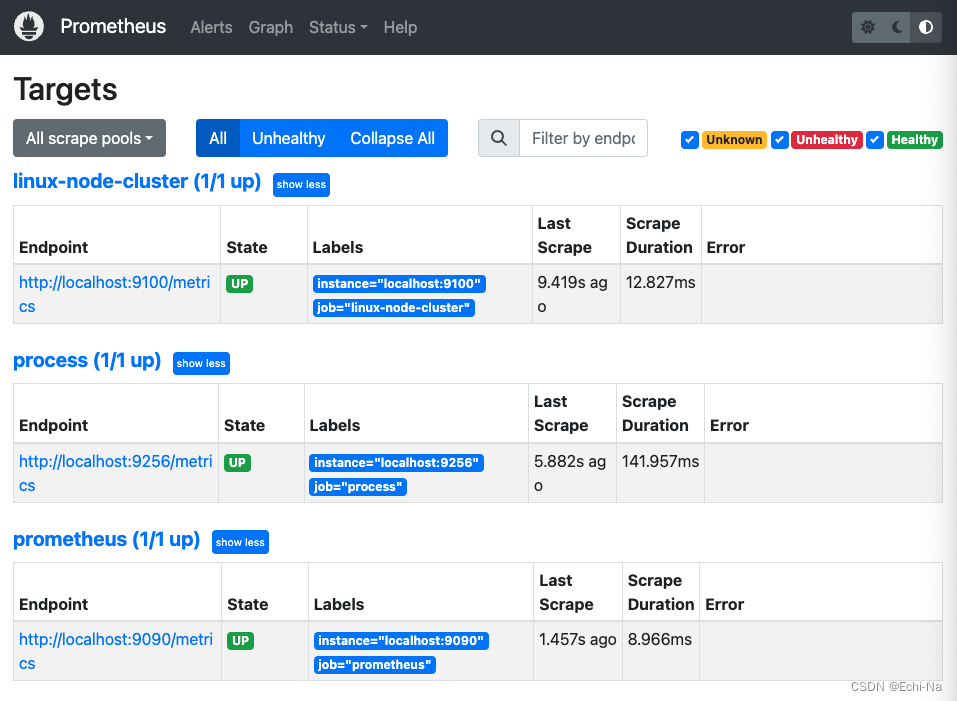957x701 pixels.
Task: Click the instance="localhost:9100" label
Action: click(x=399, y=284)
